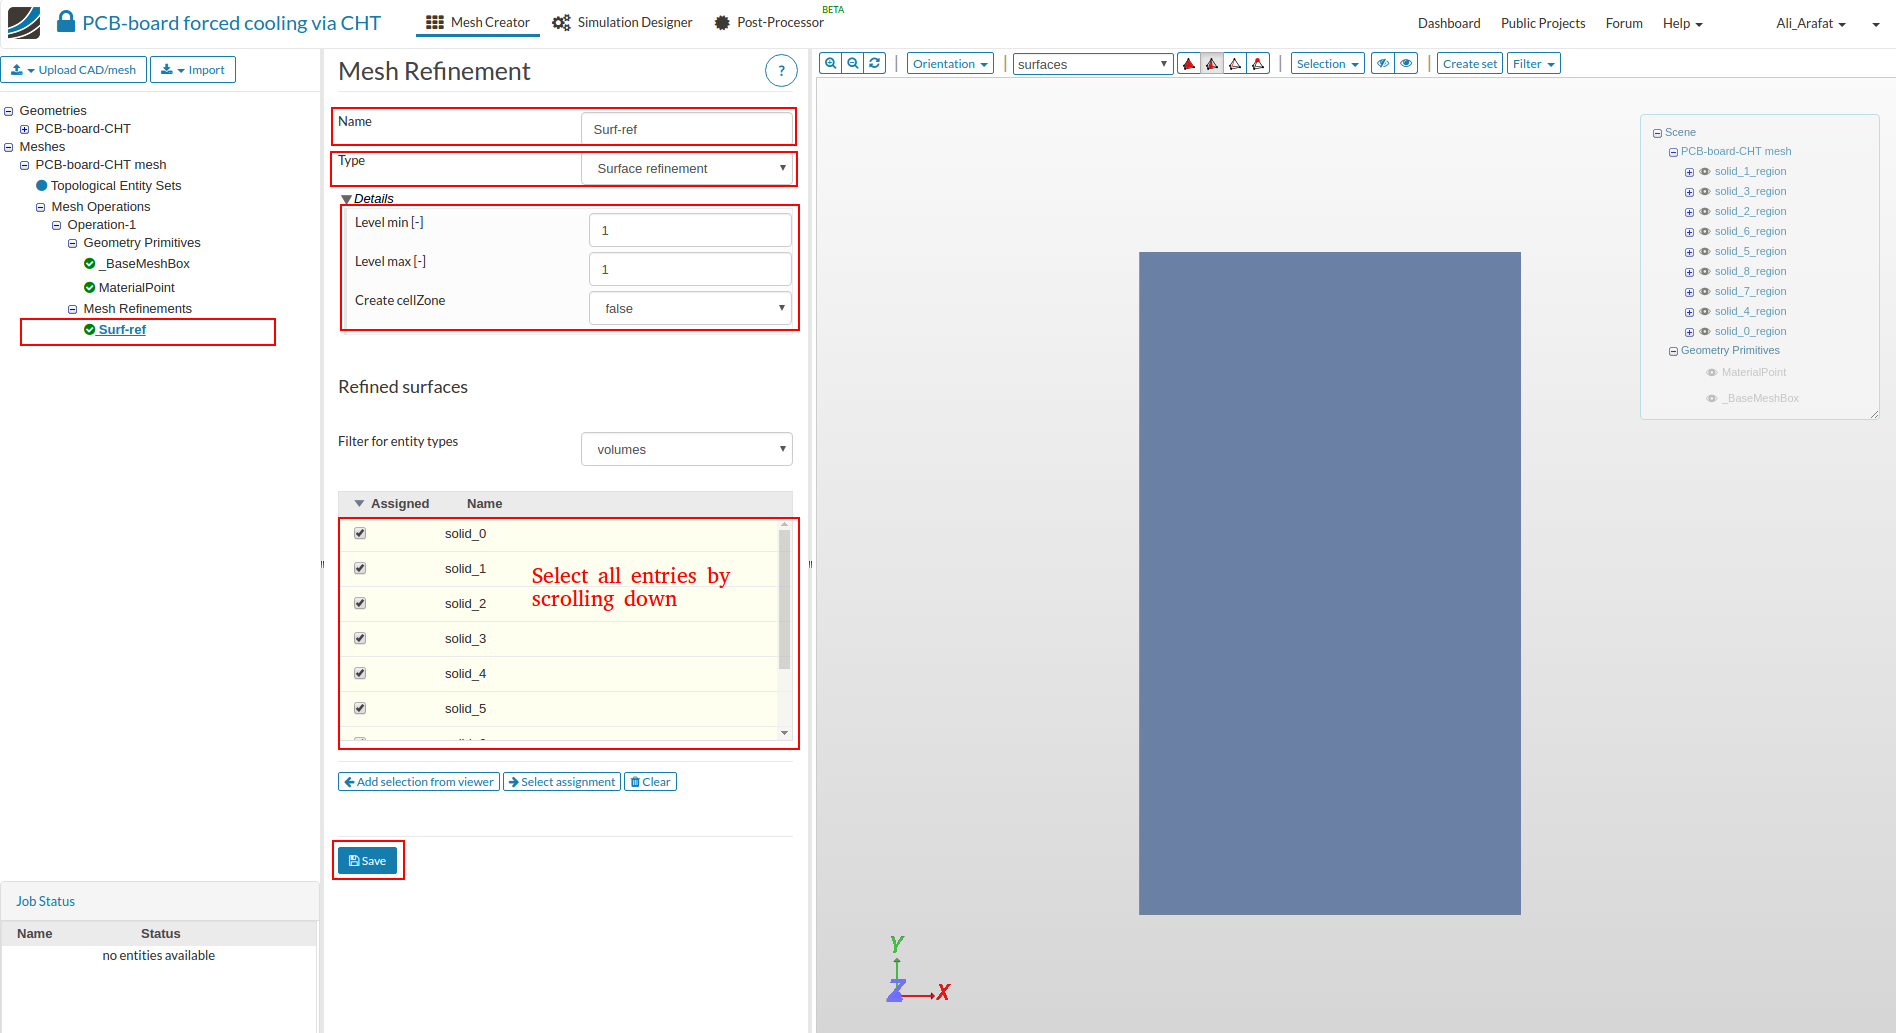Collapse the Mesh Refinements tree node
Viewport: 1896px width, 1033px height.
click(x=73, y=309)
